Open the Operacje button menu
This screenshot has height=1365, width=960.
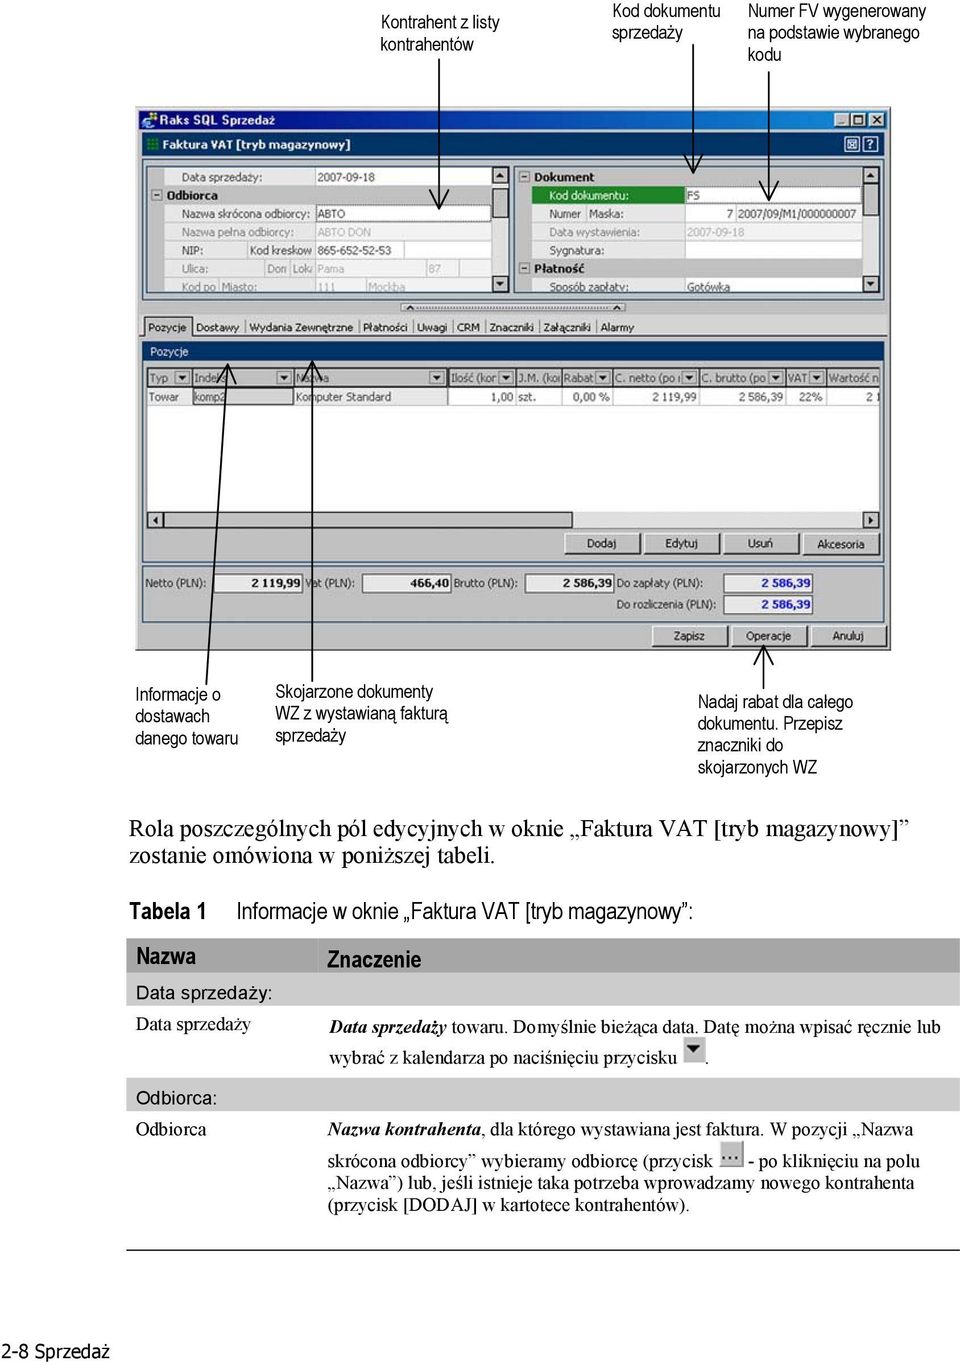pos(768,636)
